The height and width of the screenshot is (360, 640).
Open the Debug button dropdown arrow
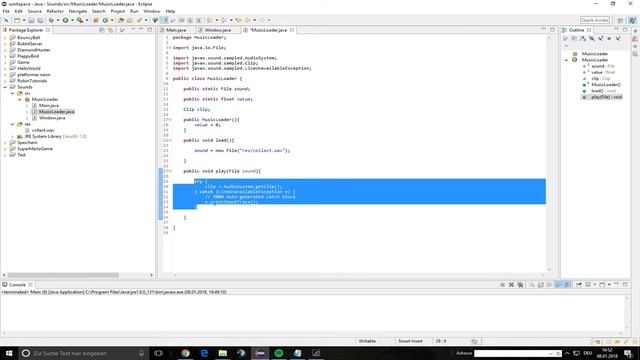point(58,20)
